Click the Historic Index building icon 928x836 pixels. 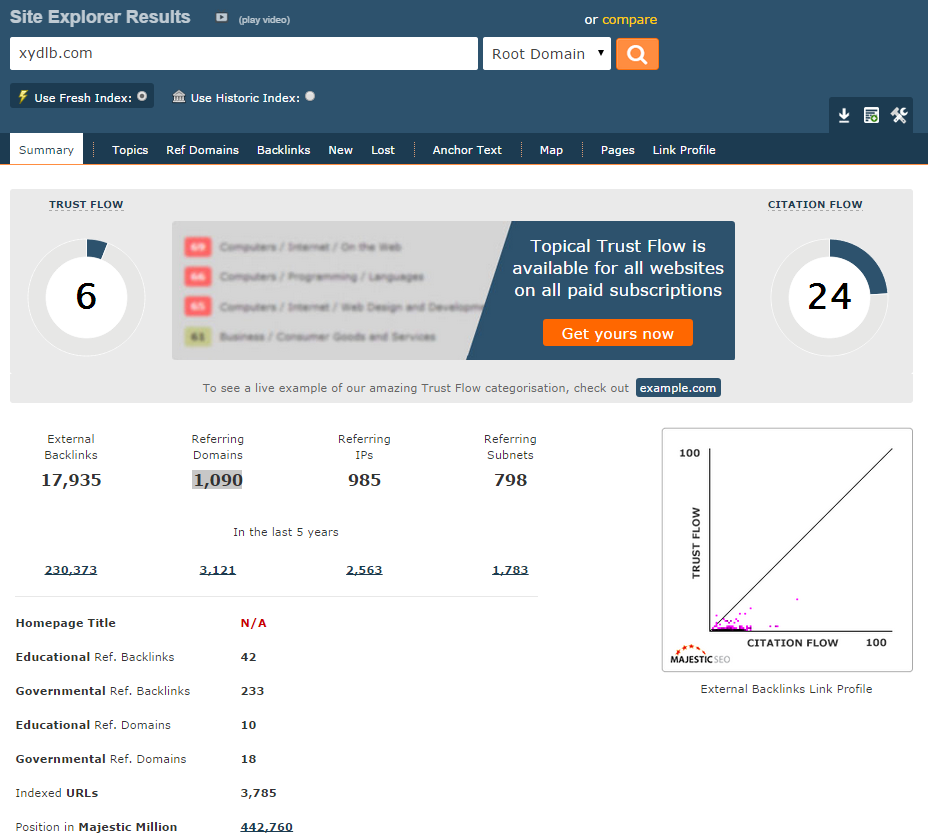(179, 96)
